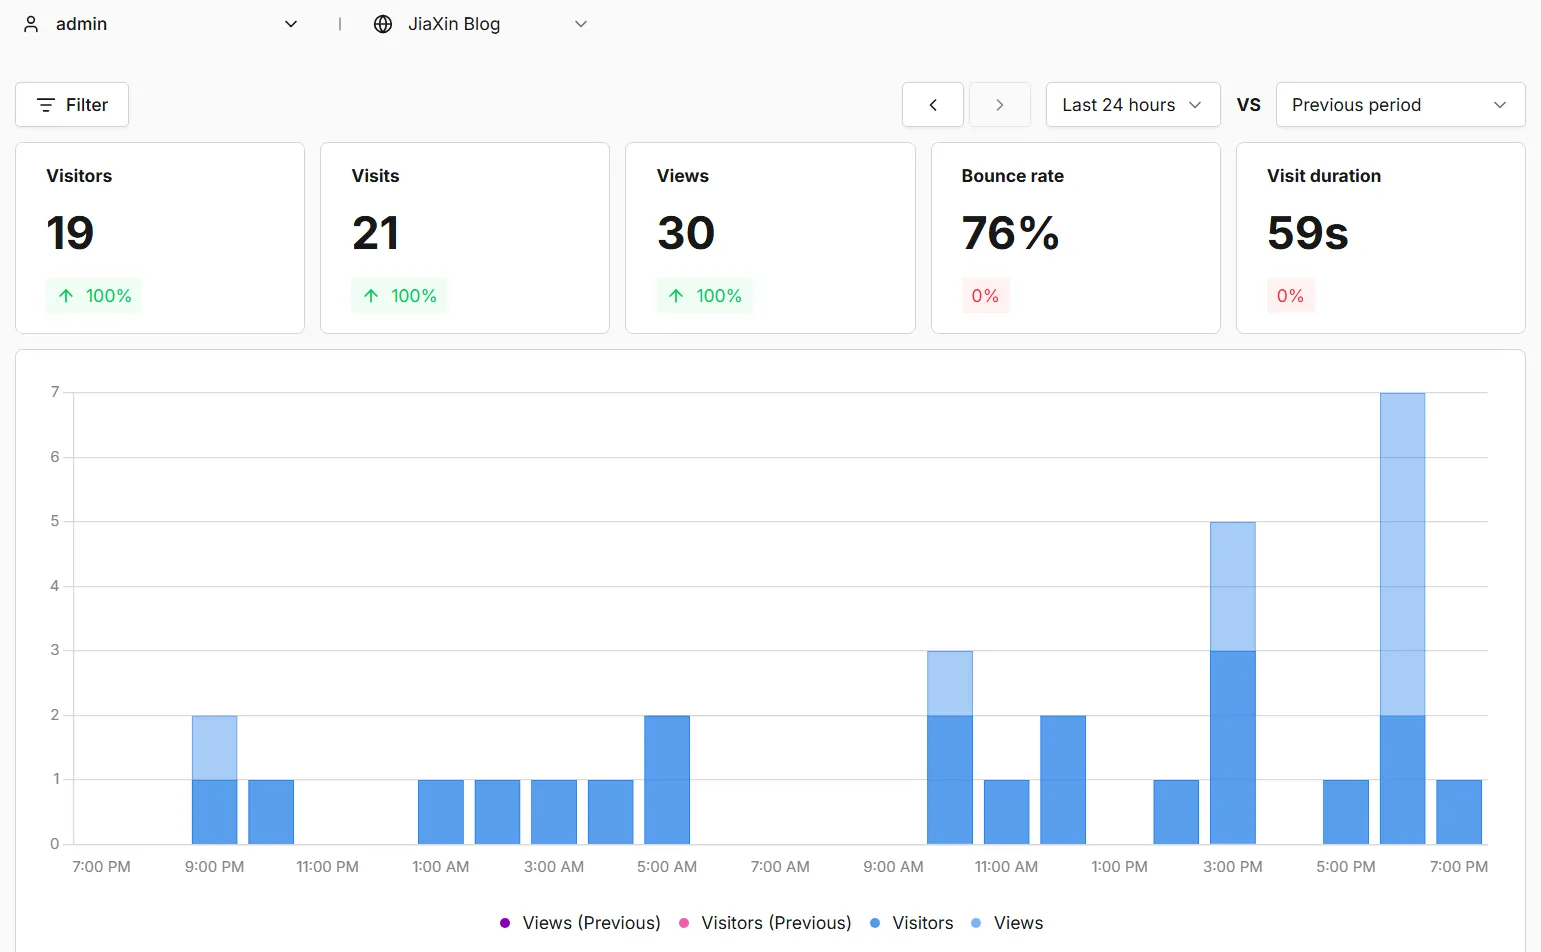Screen dimensions: 1541x952
Task: Click the pink Visitors (Previous) legend dot
Action: pos(684,923)
